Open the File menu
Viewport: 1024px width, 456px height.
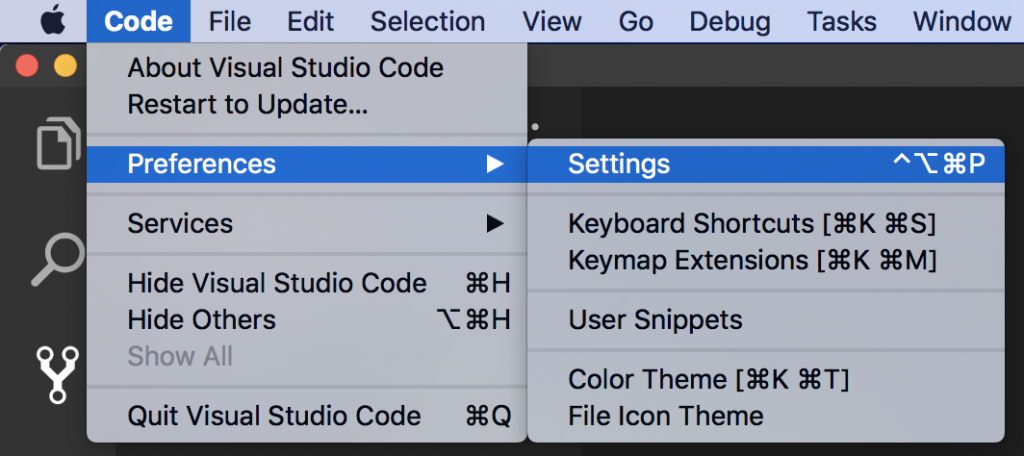(230, 22)
